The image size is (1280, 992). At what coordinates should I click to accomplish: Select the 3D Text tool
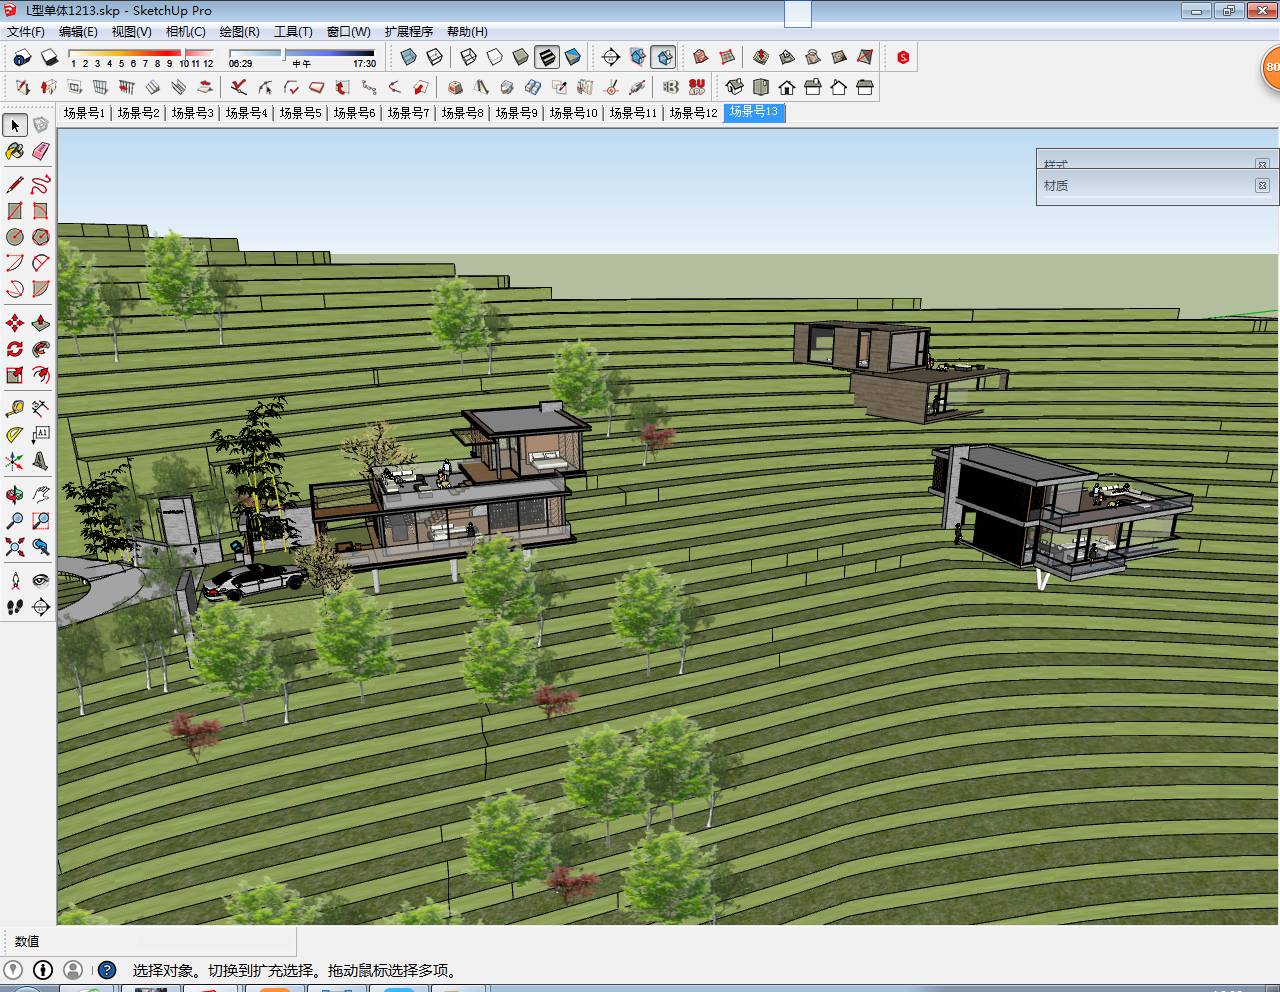coord(41,461)
